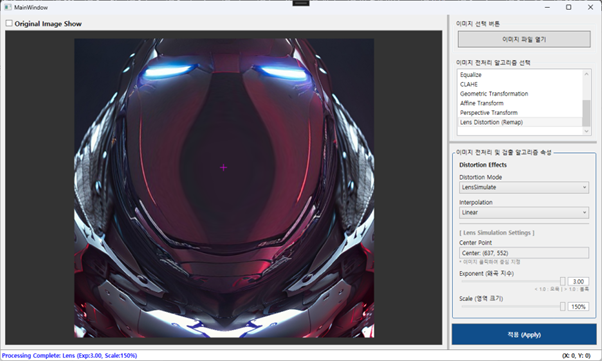
Task: Click the Apply button
Action: (x=524, y=335)
